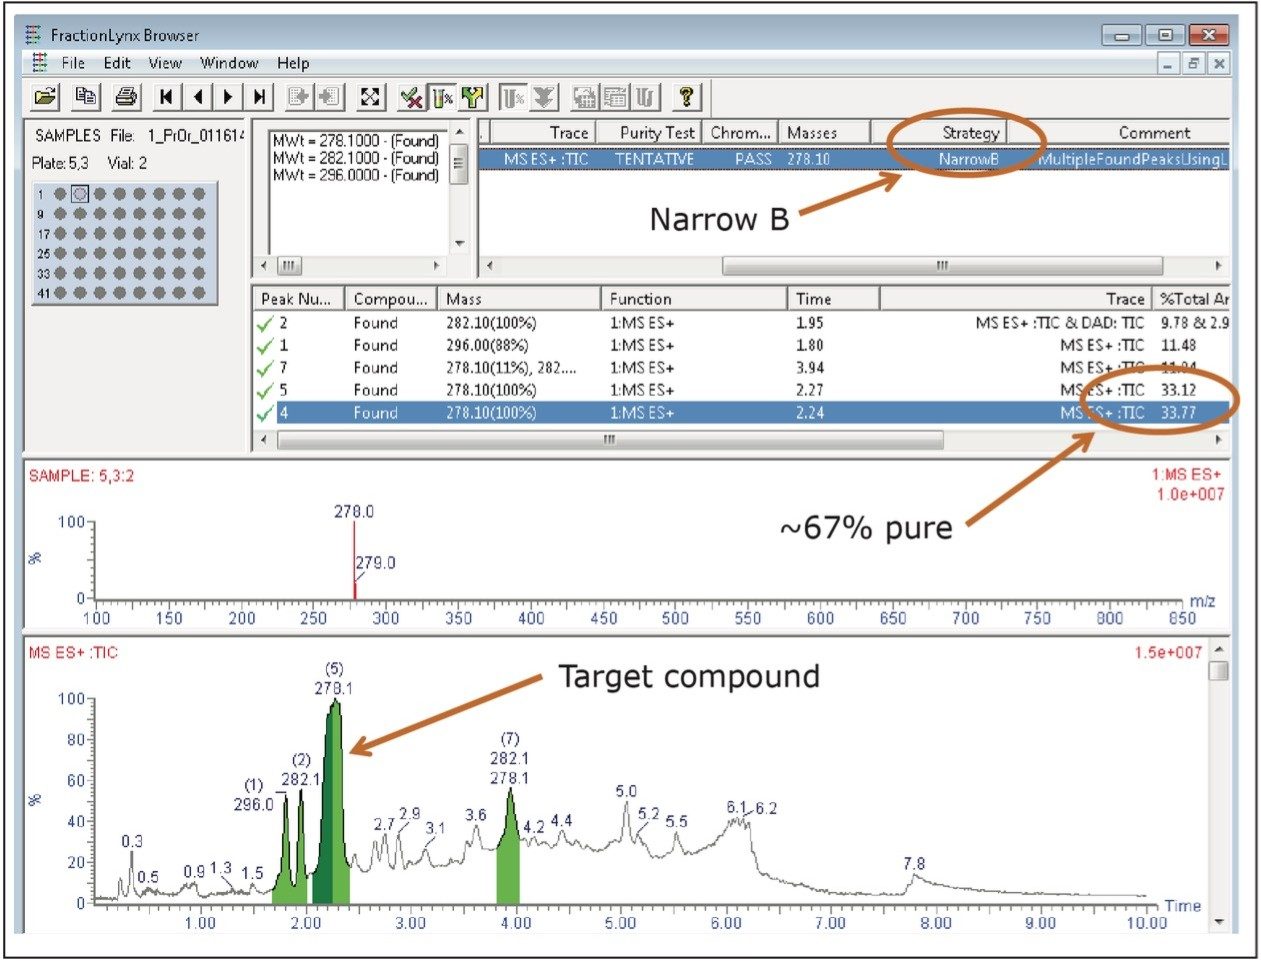Jump to first sample with skip-back arrow
1261x962 pixels.
pyautogui.click(x=166, y=97)
